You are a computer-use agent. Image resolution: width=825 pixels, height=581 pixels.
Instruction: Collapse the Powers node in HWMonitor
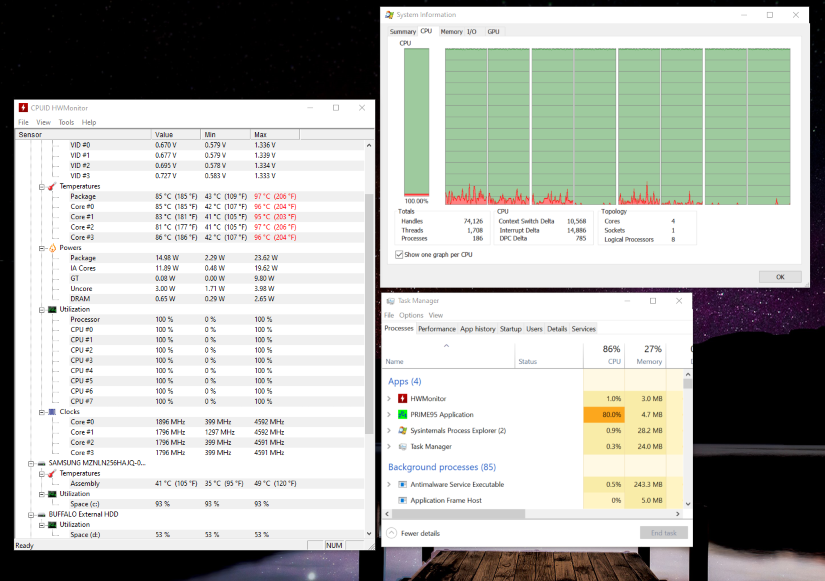click(x=41, y=248)
